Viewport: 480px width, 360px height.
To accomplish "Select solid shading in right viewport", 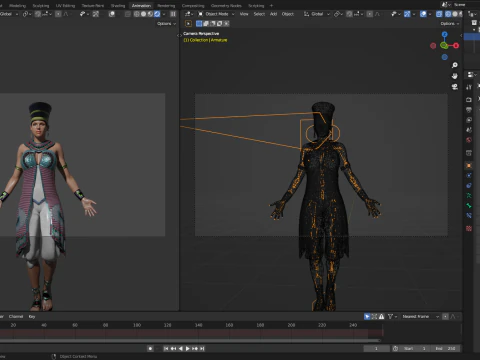I will (455, 14).
